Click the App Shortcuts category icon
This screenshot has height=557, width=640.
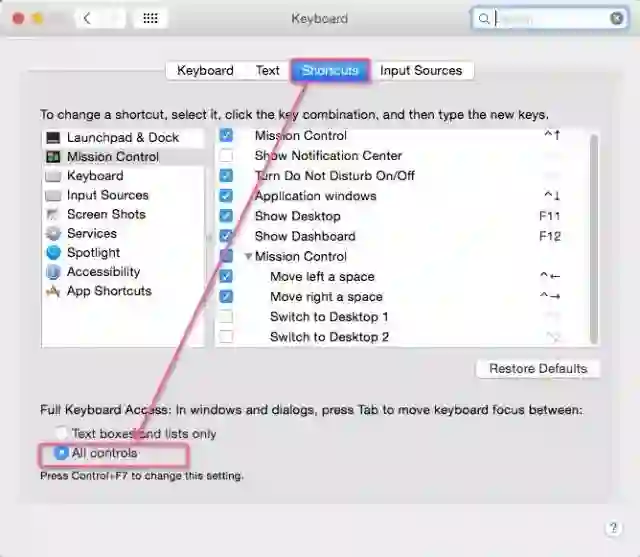pos(53,291)
